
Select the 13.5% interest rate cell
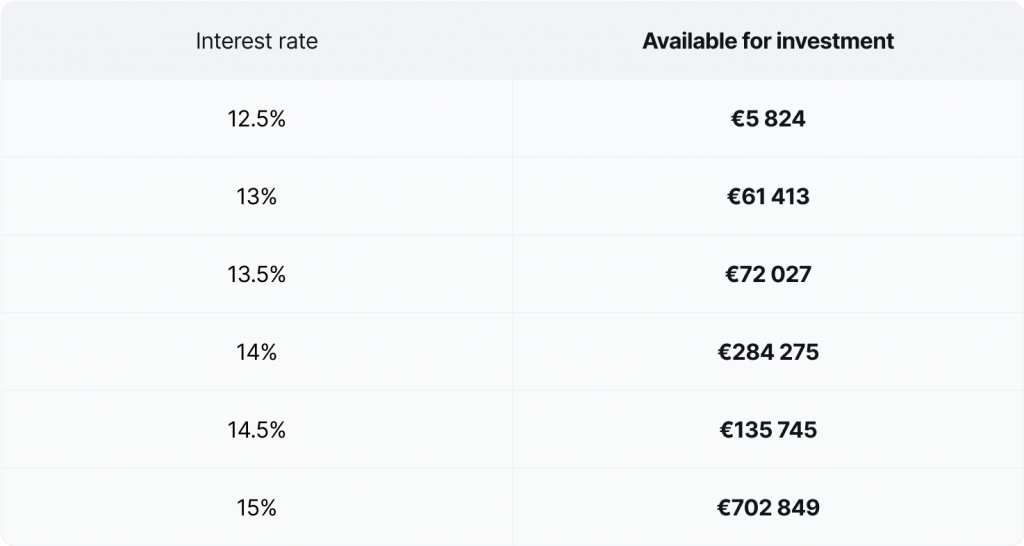(257, 274)
